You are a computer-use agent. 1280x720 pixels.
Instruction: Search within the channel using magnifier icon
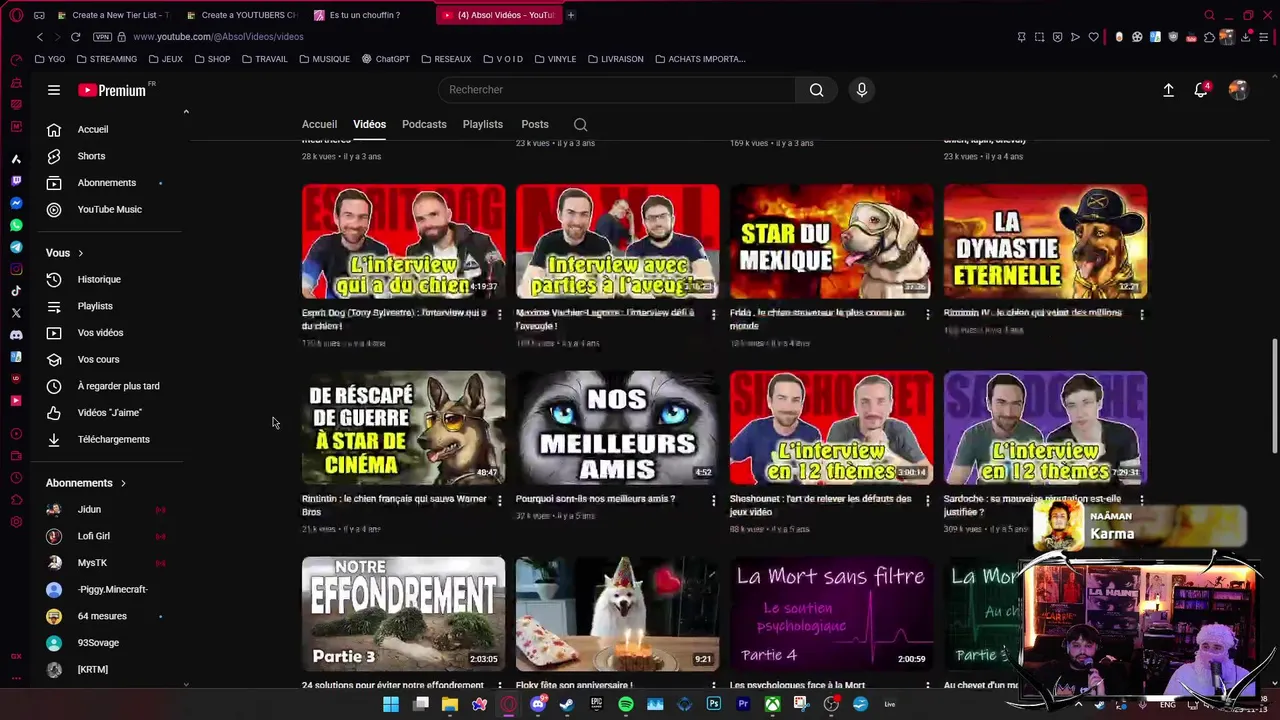point(581,125)
